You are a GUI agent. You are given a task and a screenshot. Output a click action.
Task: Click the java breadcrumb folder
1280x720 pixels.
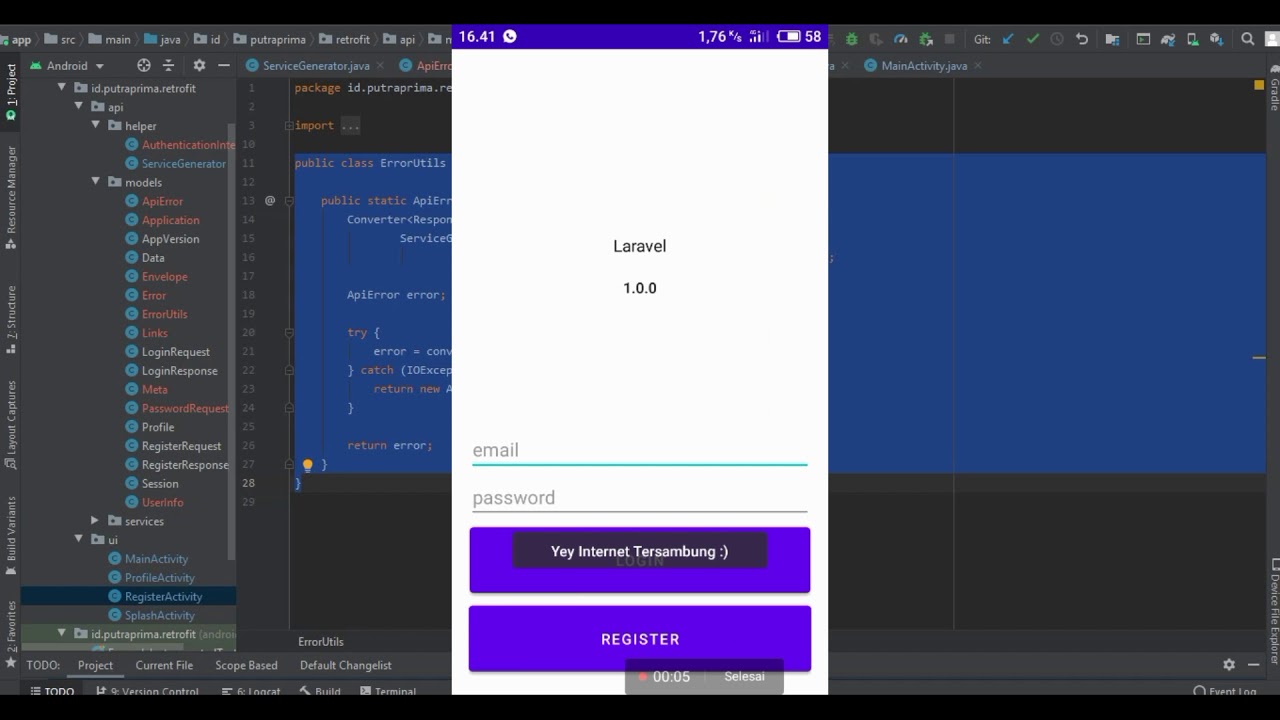coord(162,40)
